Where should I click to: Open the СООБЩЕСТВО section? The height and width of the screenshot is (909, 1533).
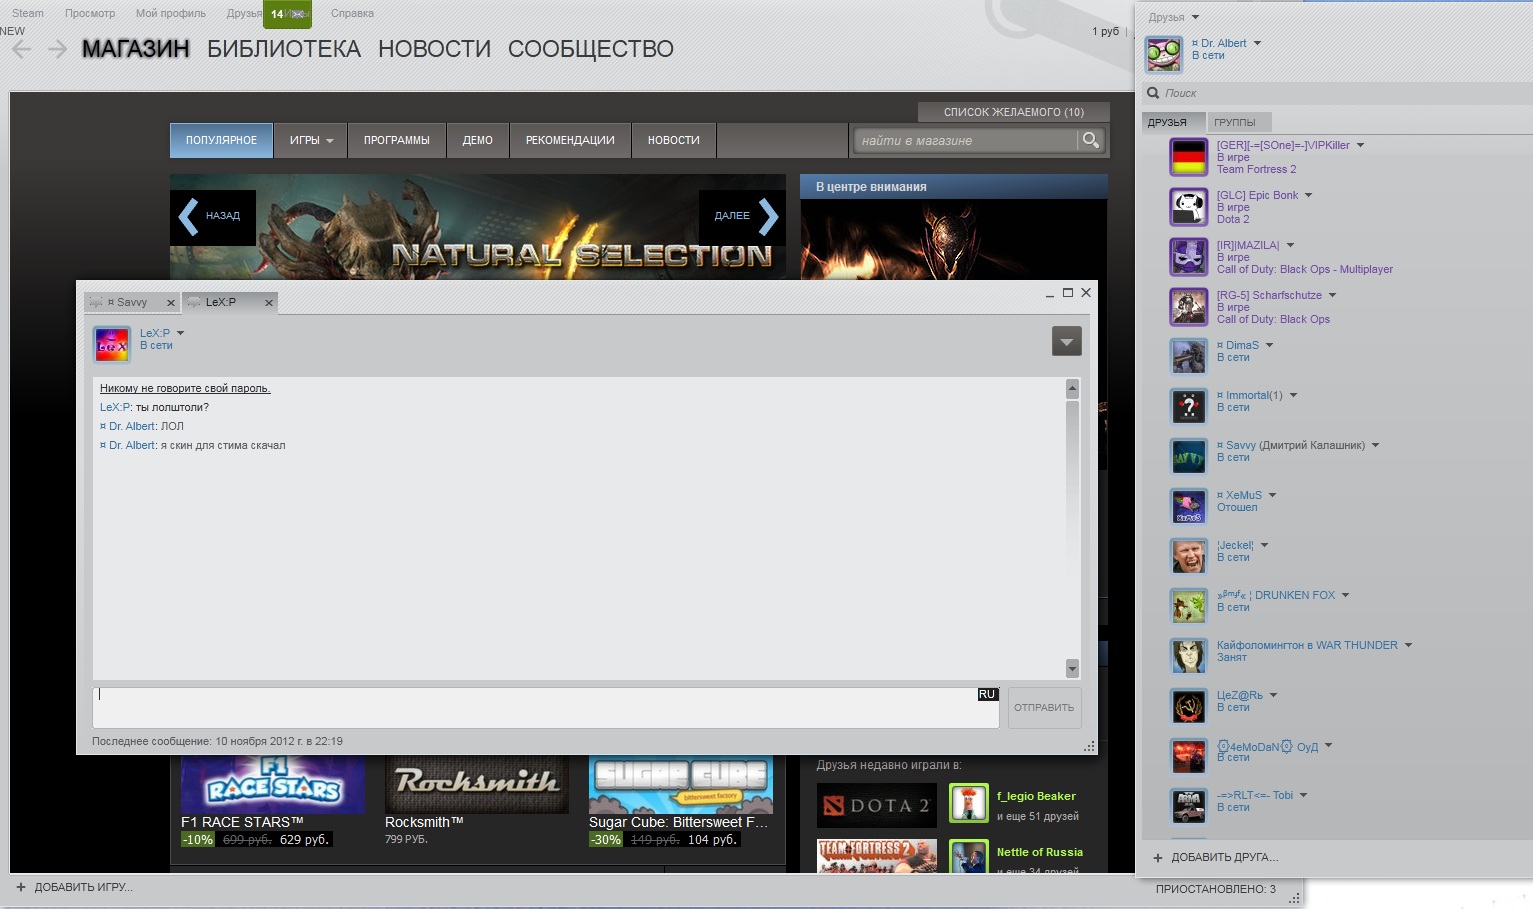pos(591,49)
